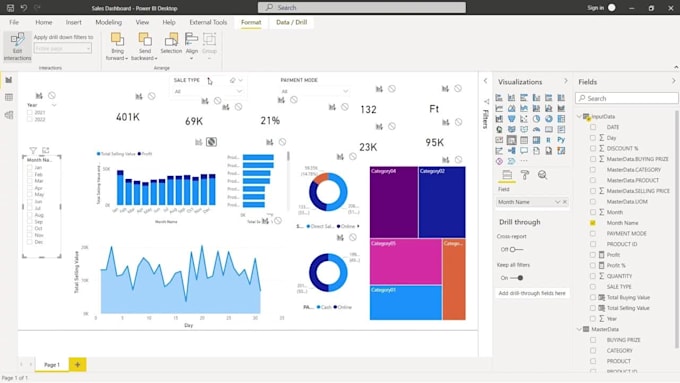
Task: Switch to the Home ribbon tab
Action: (x=44, y=22)
